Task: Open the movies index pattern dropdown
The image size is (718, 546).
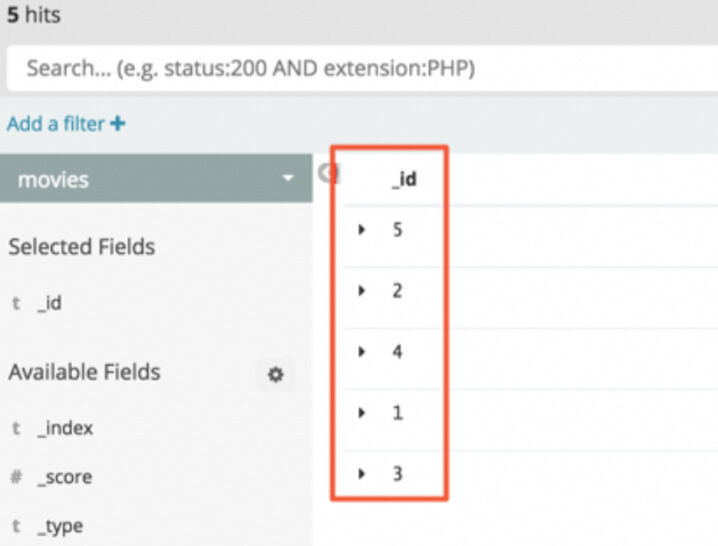Action: click(x=288, y=179)
